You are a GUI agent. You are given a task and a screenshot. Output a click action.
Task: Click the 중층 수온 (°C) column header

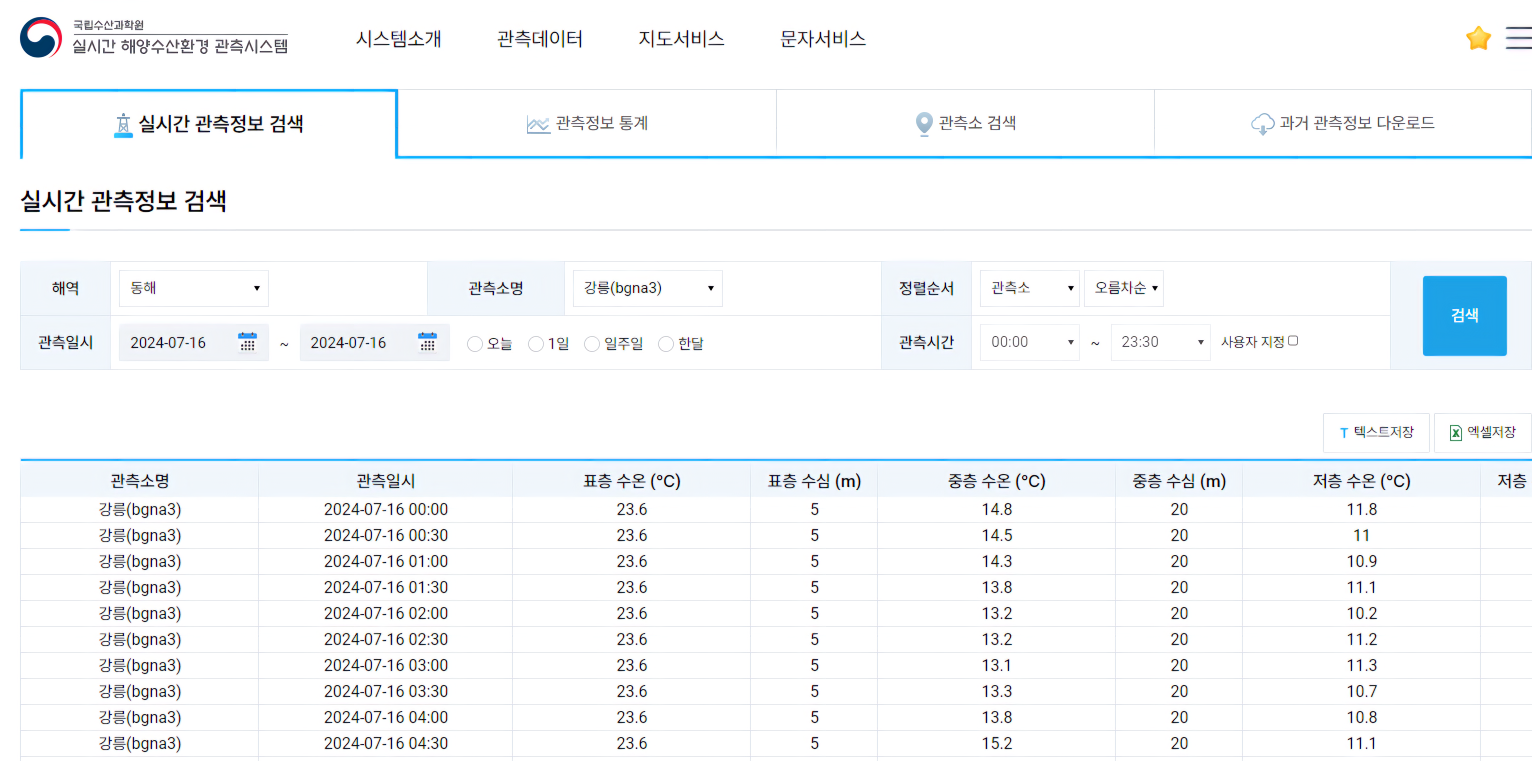coord(997,481)
